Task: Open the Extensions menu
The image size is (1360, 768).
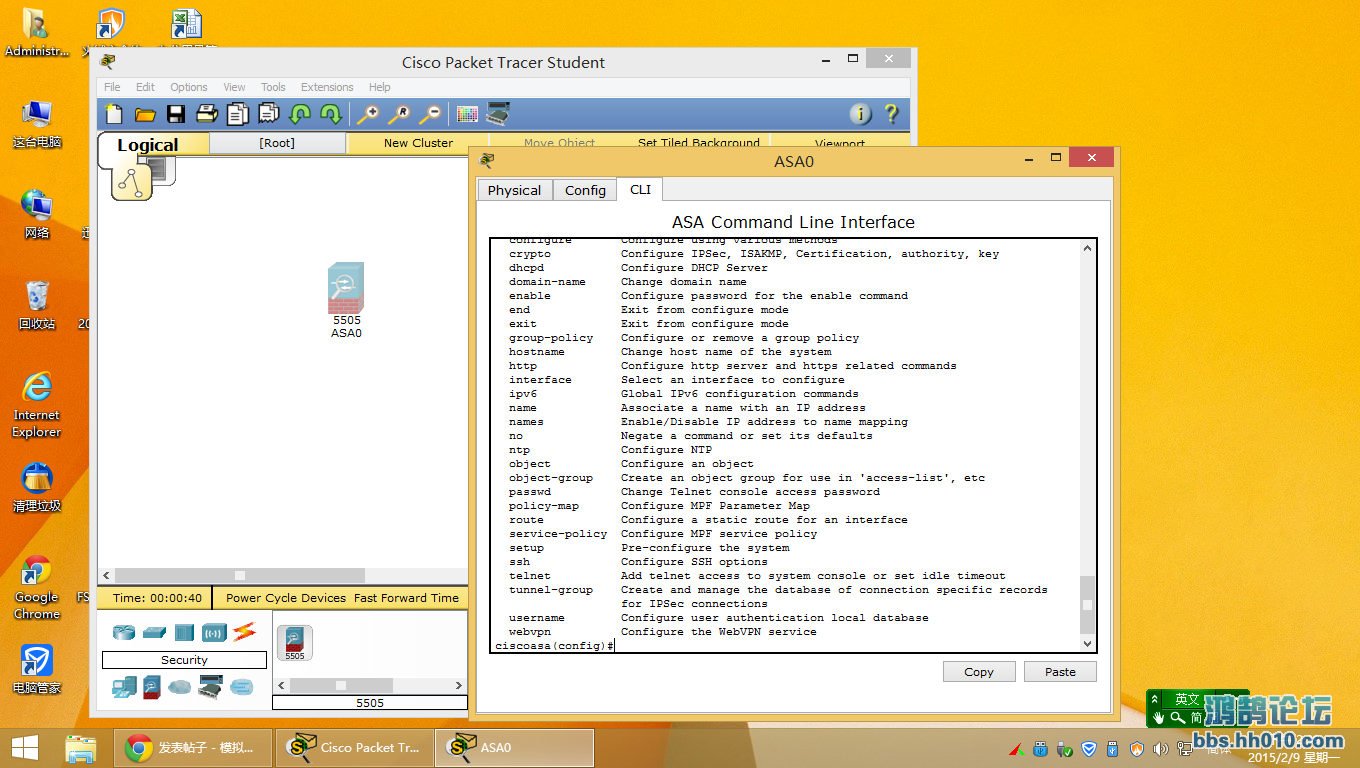Action: [x=327, y=87]
